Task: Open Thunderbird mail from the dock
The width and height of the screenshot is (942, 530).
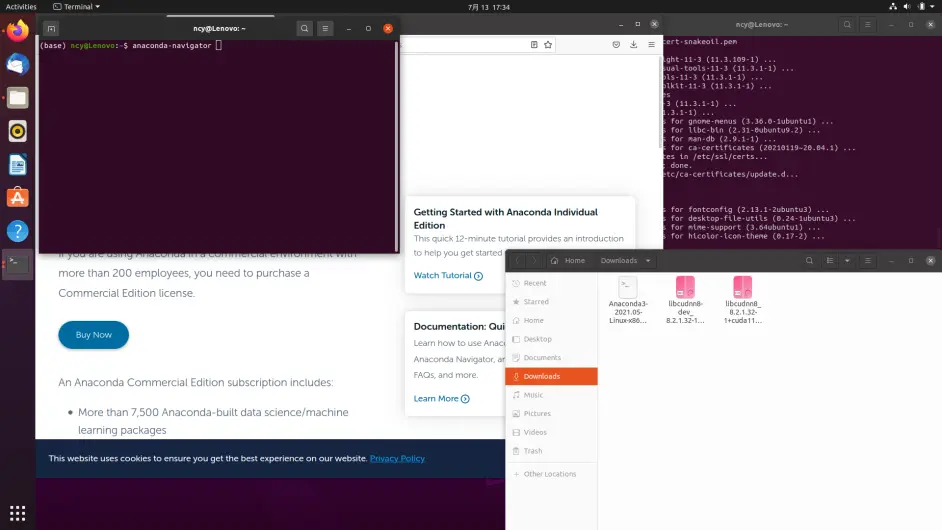Action: (17, 64)
